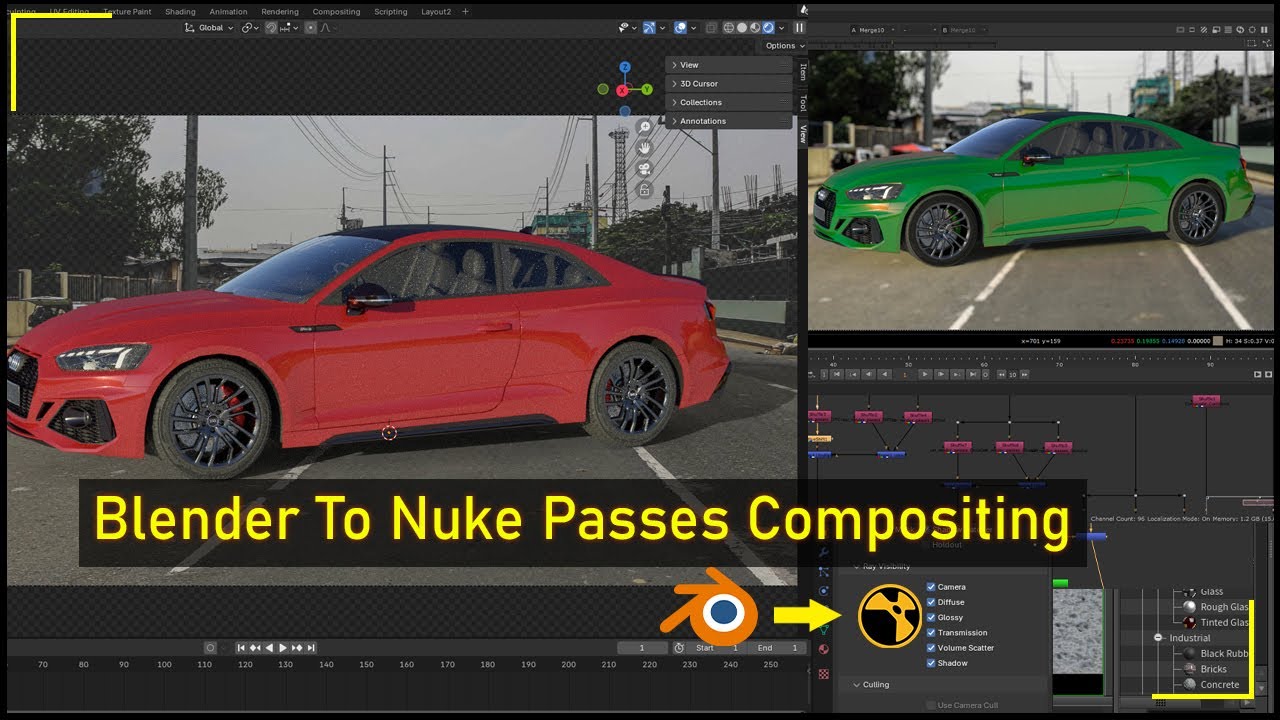Open the pivot point dropdown
The height and width of the screenshot is (720, 1280).
(249, 28)
